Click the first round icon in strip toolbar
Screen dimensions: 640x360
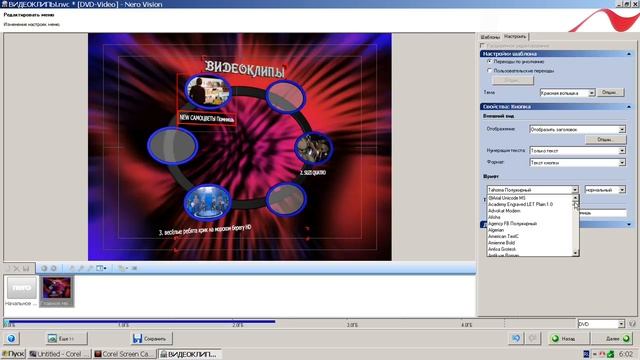coord(44,268)
